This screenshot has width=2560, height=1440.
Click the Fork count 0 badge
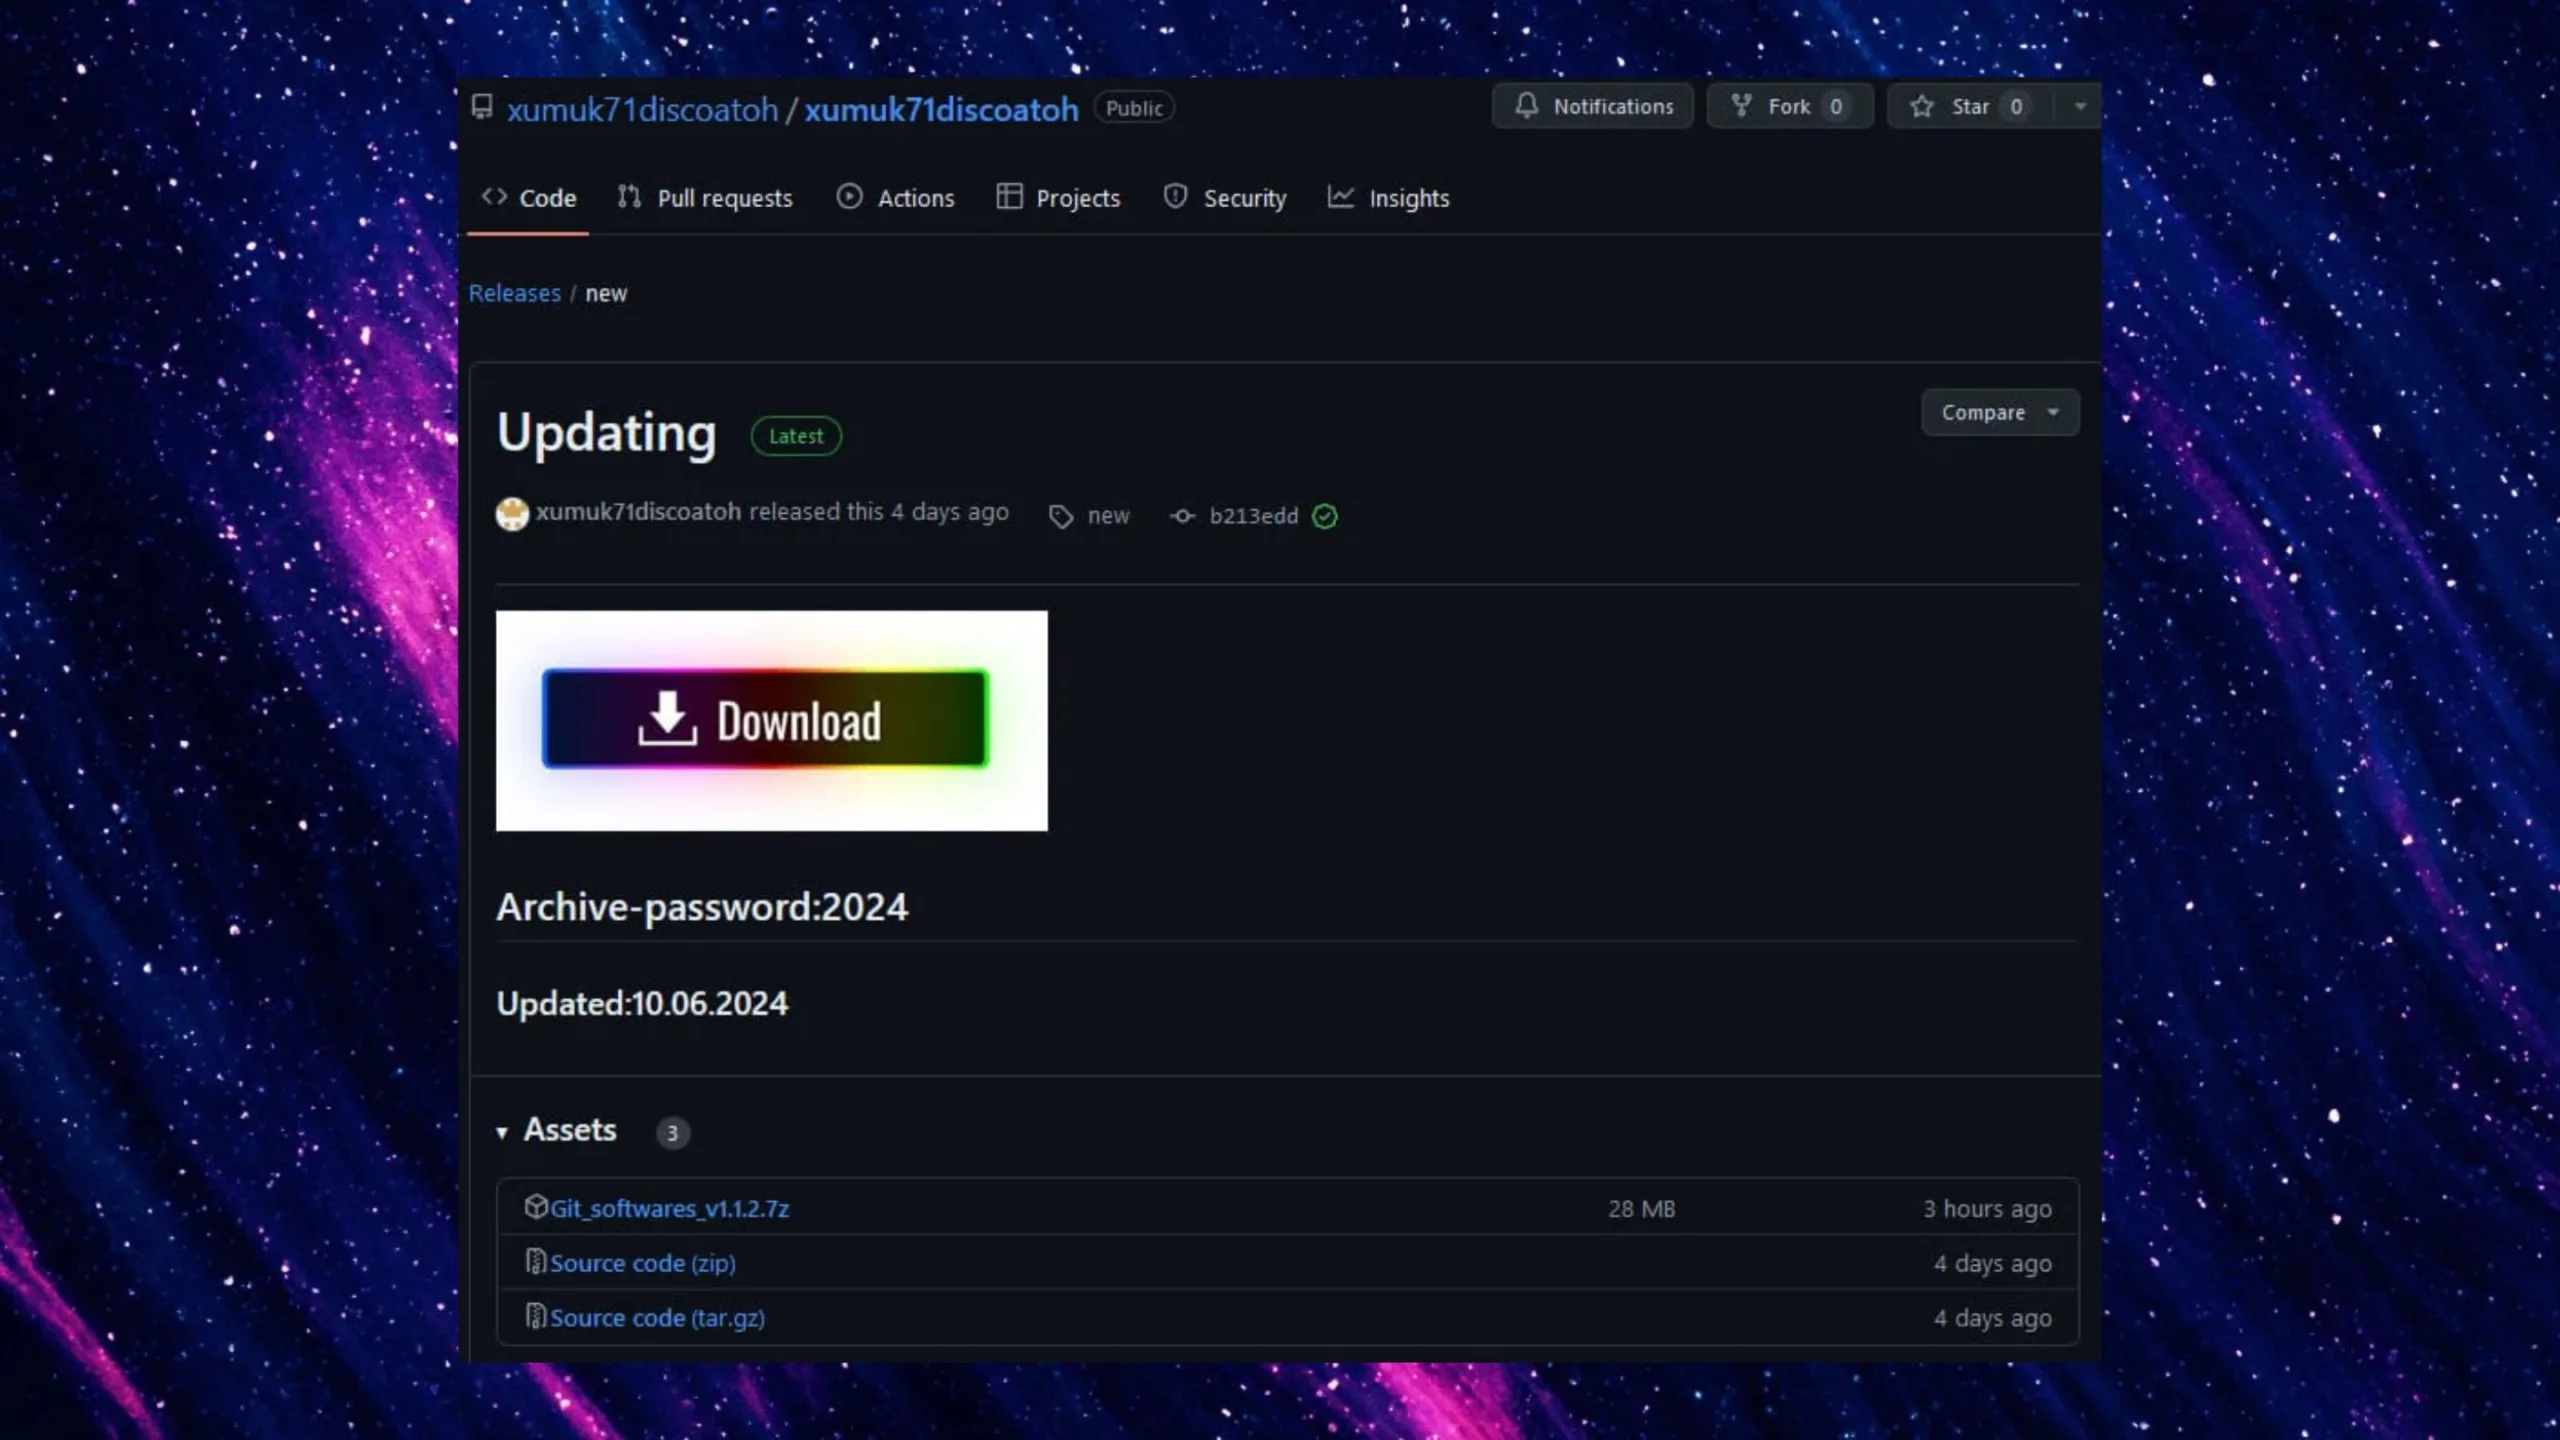click(1836, 106)
